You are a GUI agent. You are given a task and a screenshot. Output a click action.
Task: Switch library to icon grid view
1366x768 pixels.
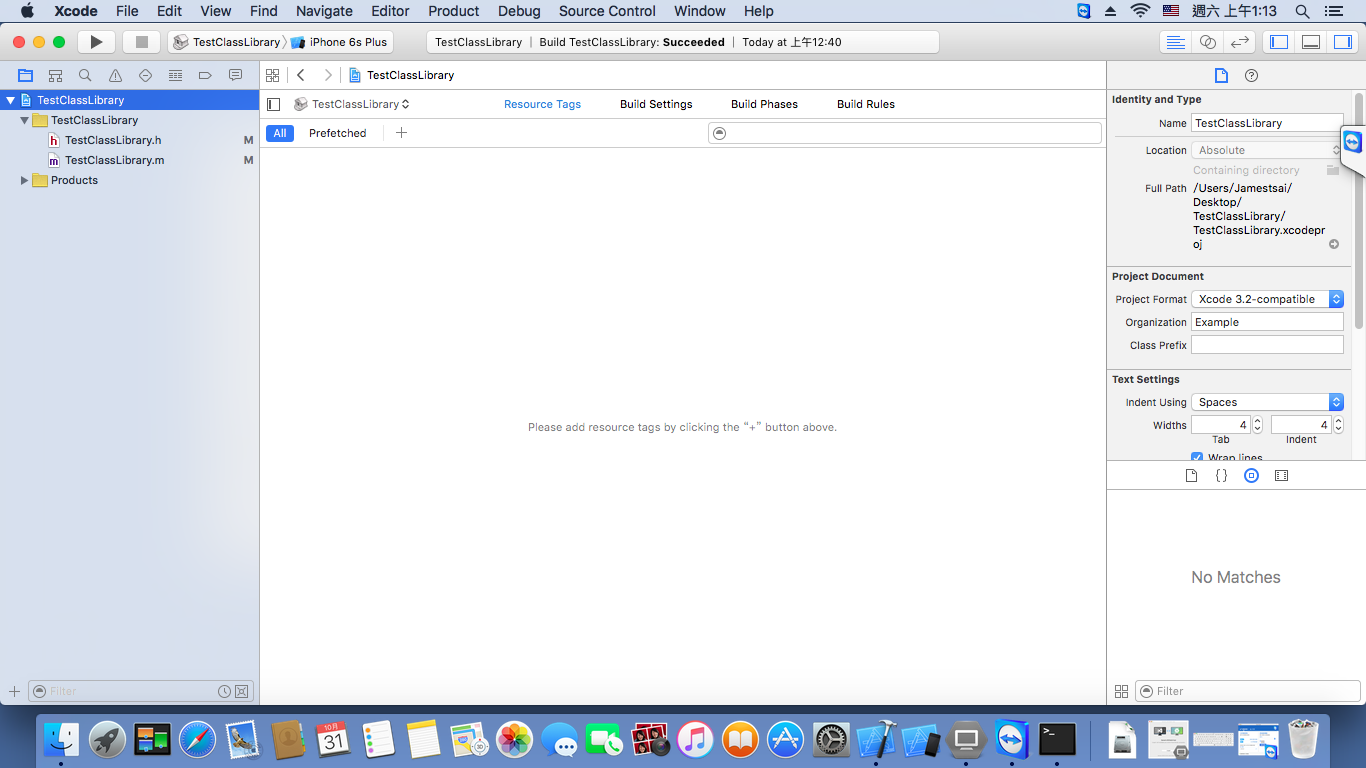pos(1121,691)
